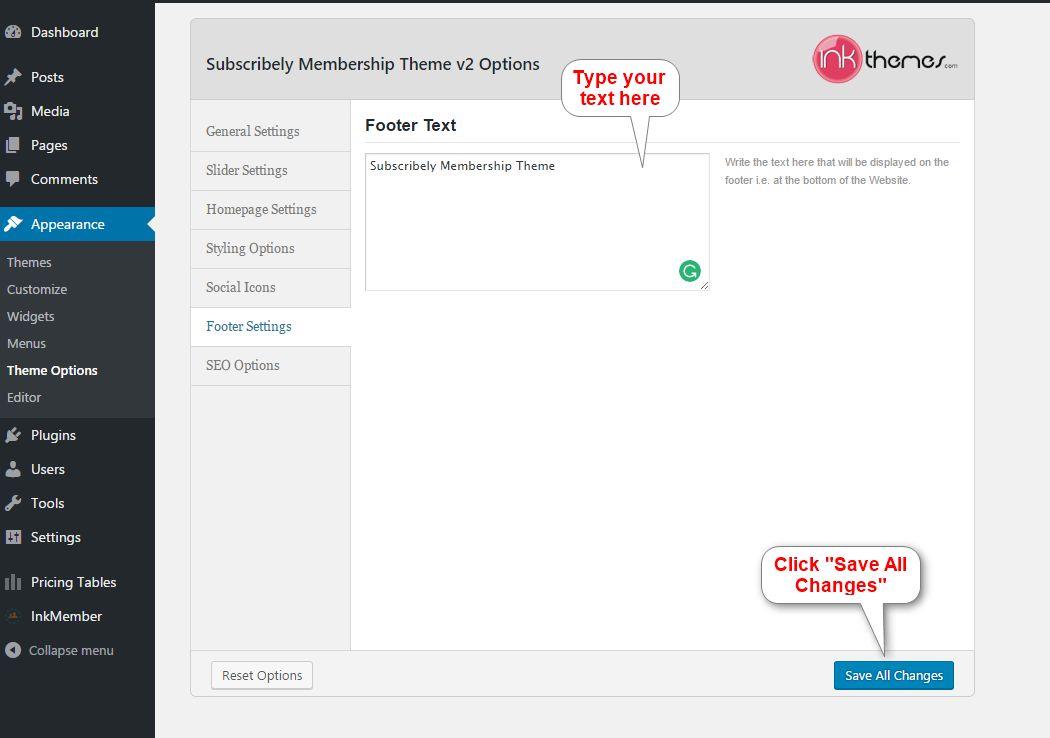
Task: Switch to Homepage Settings tab
Action: (271, 210)
